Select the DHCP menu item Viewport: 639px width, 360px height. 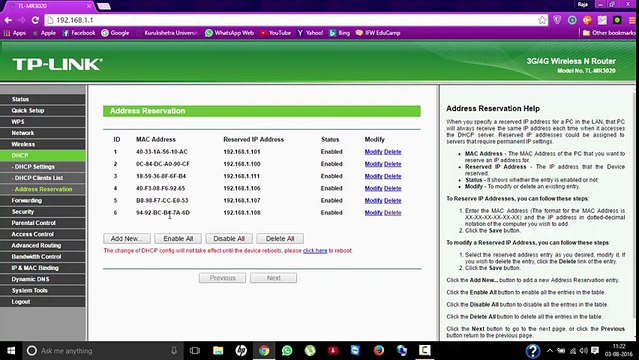pyautogui.click(x=43, y=155)
